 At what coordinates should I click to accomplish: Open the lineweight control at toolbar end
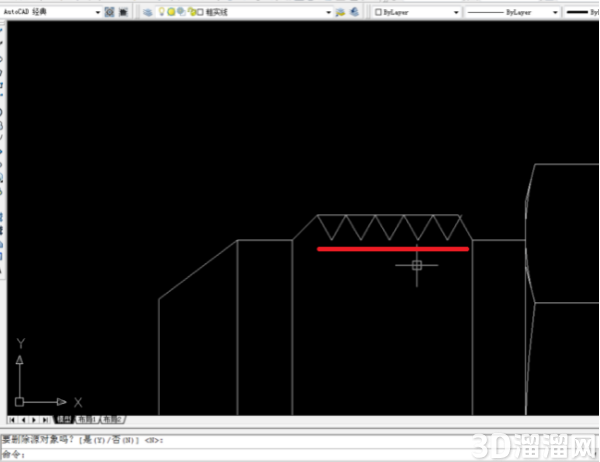click(582, 12)
